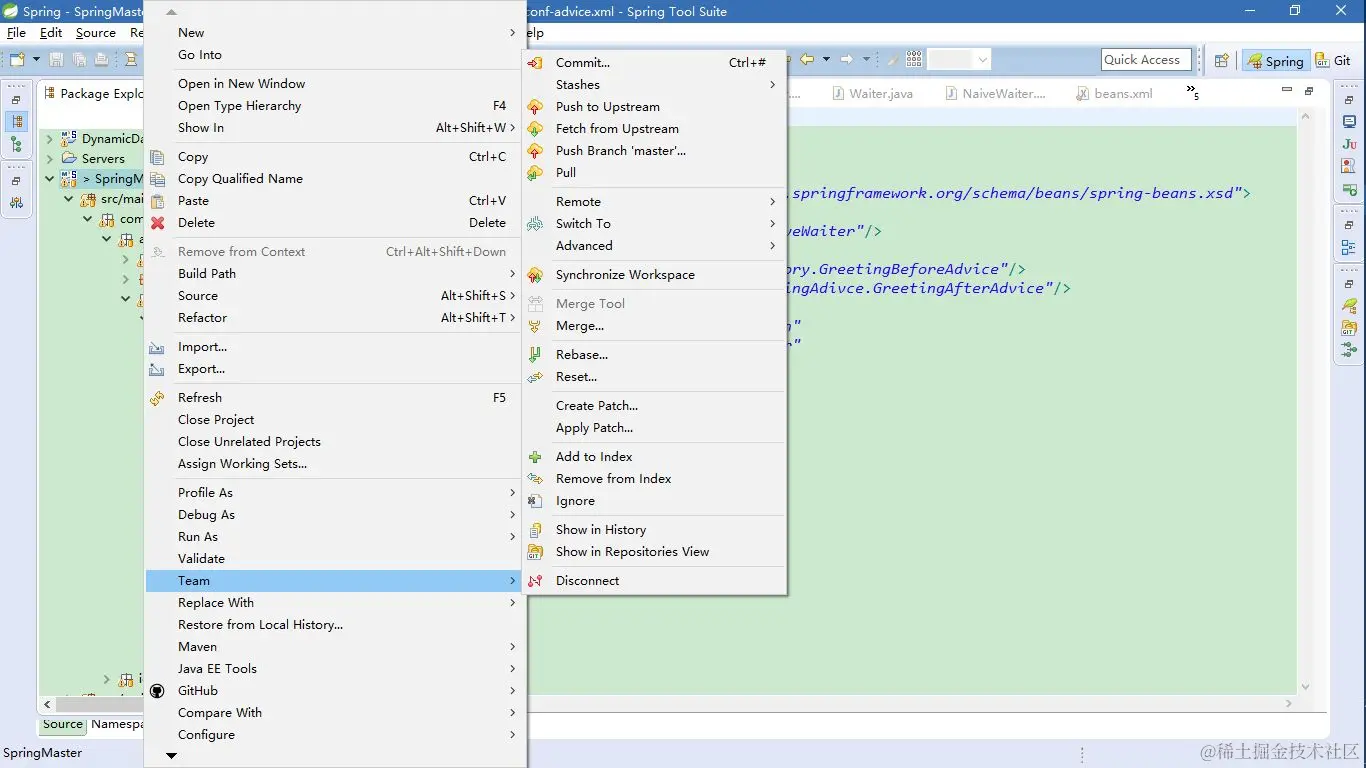This screenshot has width=1366, height=768.
Task: Open the Replace With submenu
Action: (335, 603)
